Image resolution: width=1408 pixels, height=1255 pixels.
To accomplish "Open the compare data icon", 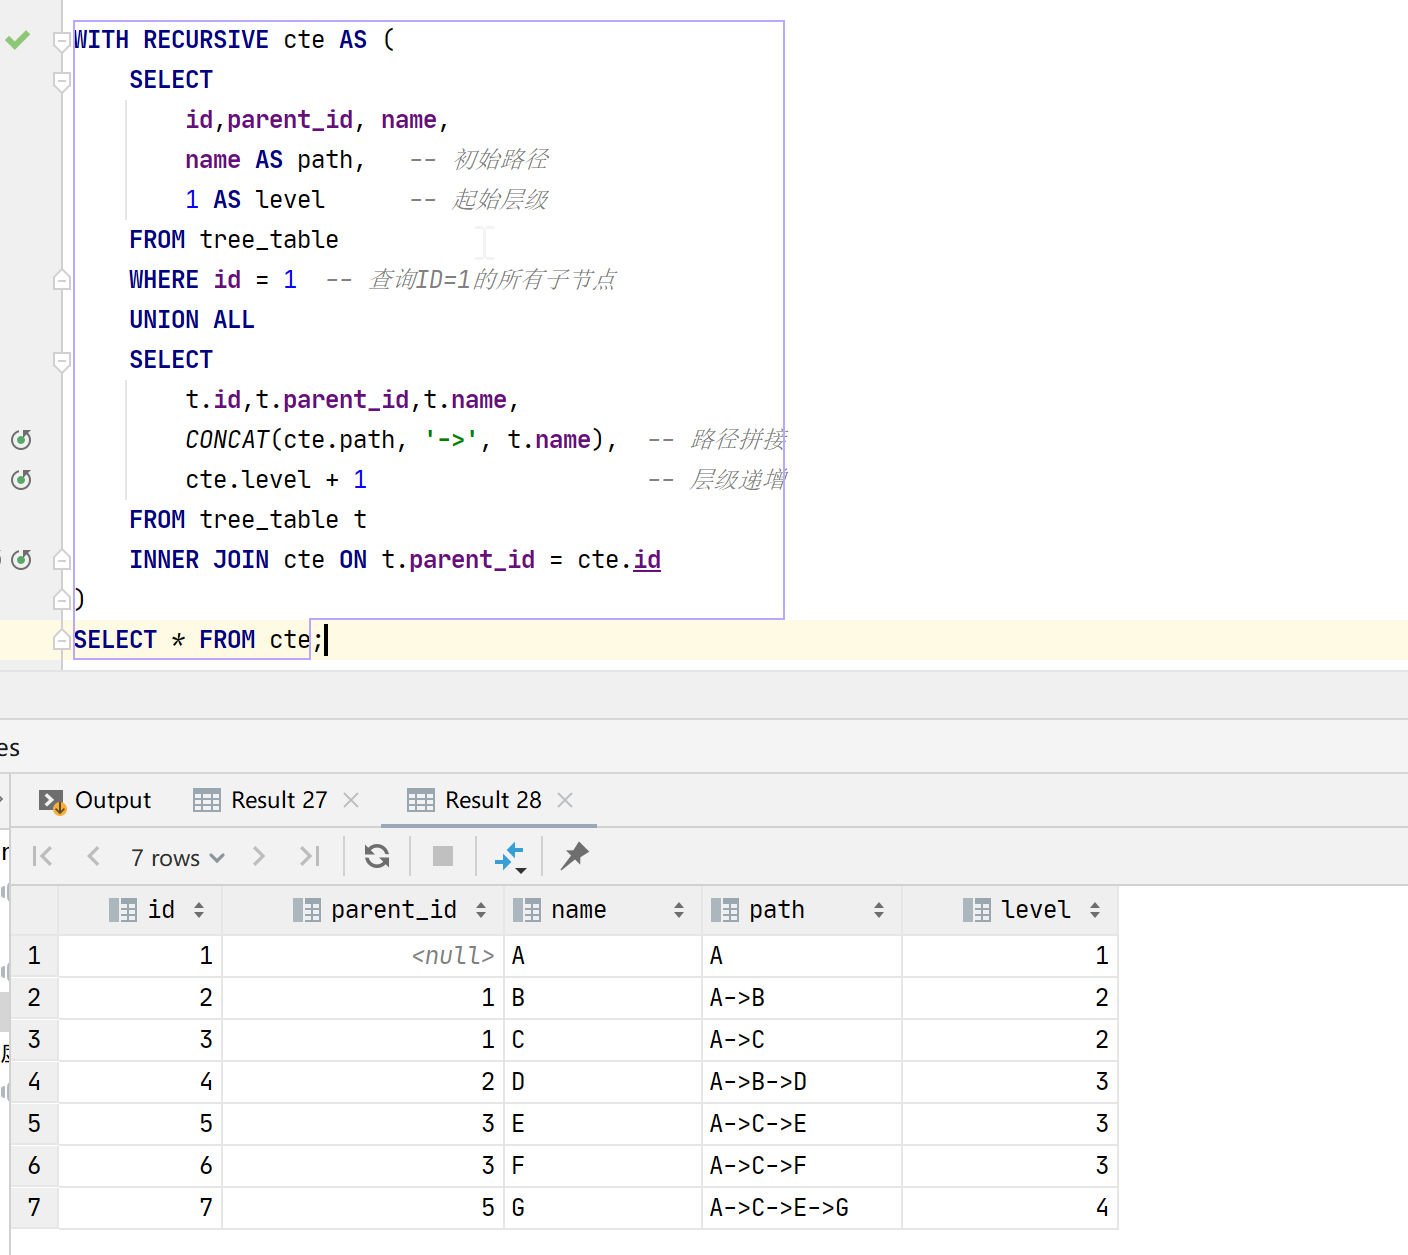I will coord(510,857).
